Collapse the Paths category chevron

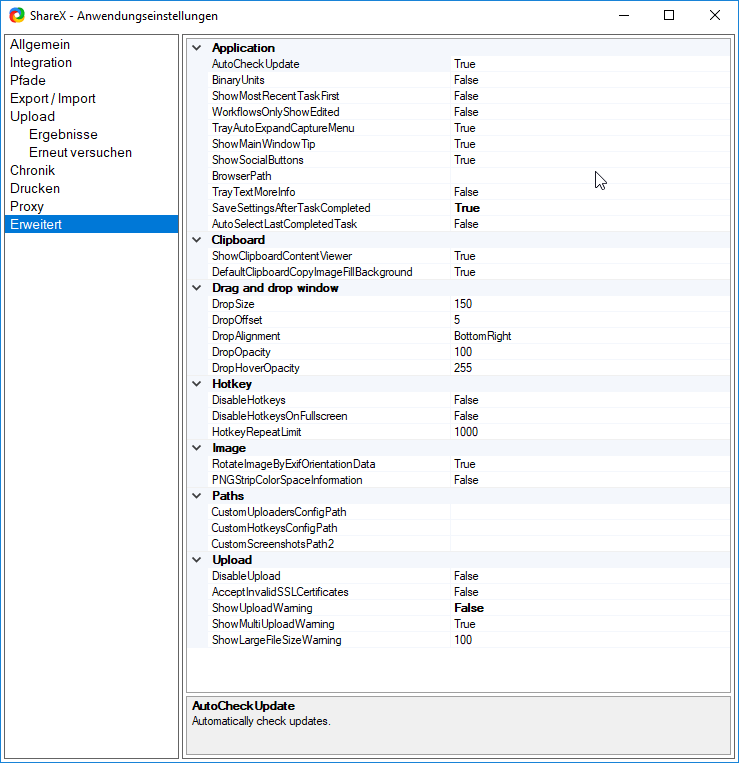coord(197,496)
